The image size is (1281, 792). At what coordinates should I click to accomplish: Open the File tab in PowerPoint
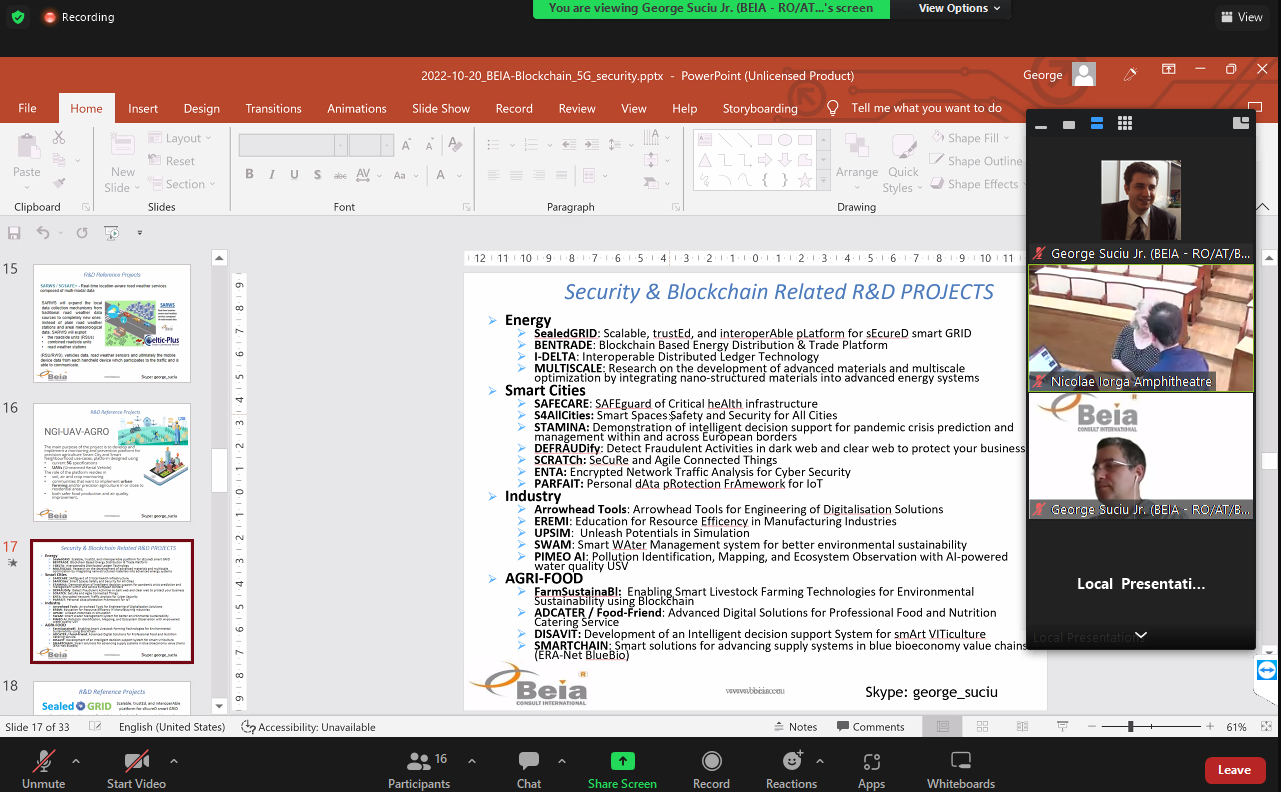click(x=27, y=108)
